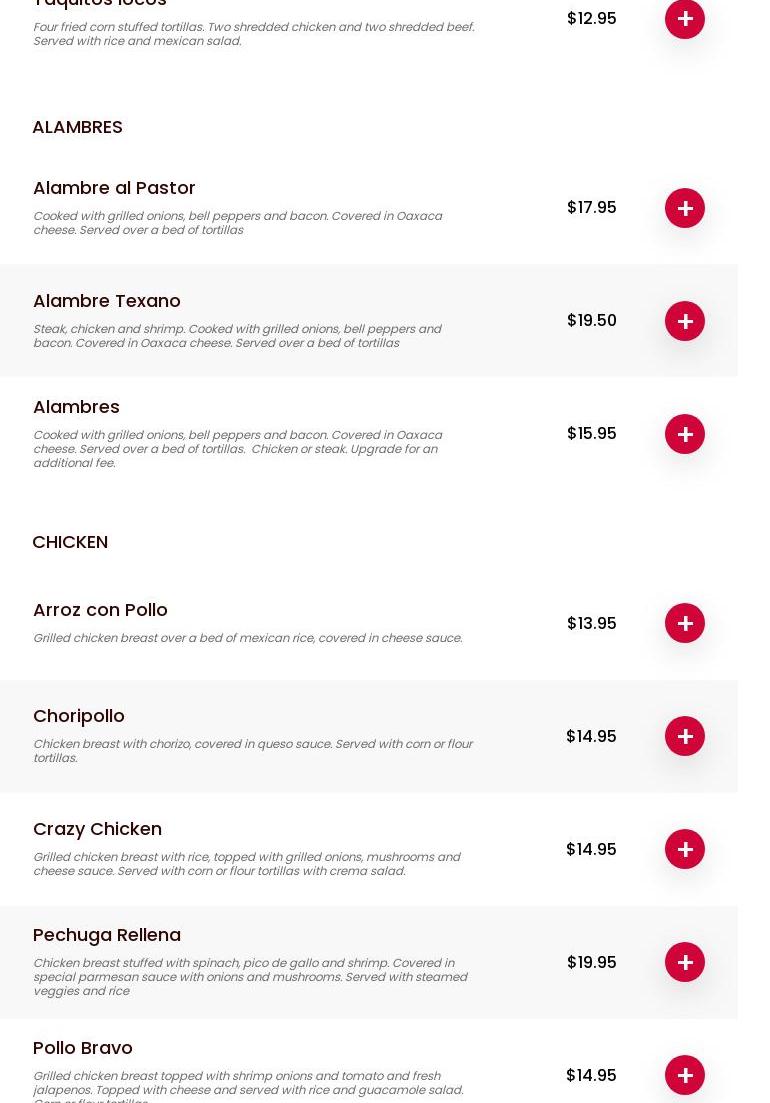Add Alambres item with plus icon
Image resolution: width=770 pixels, height=1103 pixels.
[x=684, y=434]
